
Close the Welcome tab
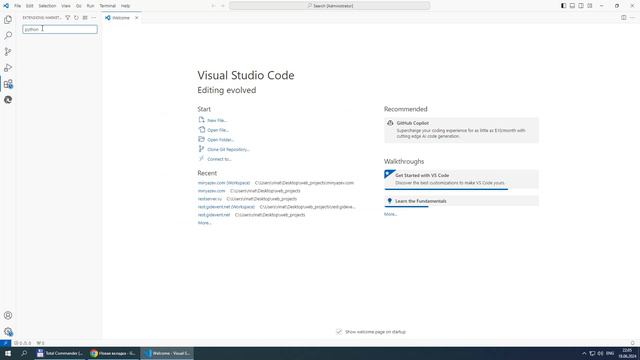pyautogui.click(x=136, y=18)
